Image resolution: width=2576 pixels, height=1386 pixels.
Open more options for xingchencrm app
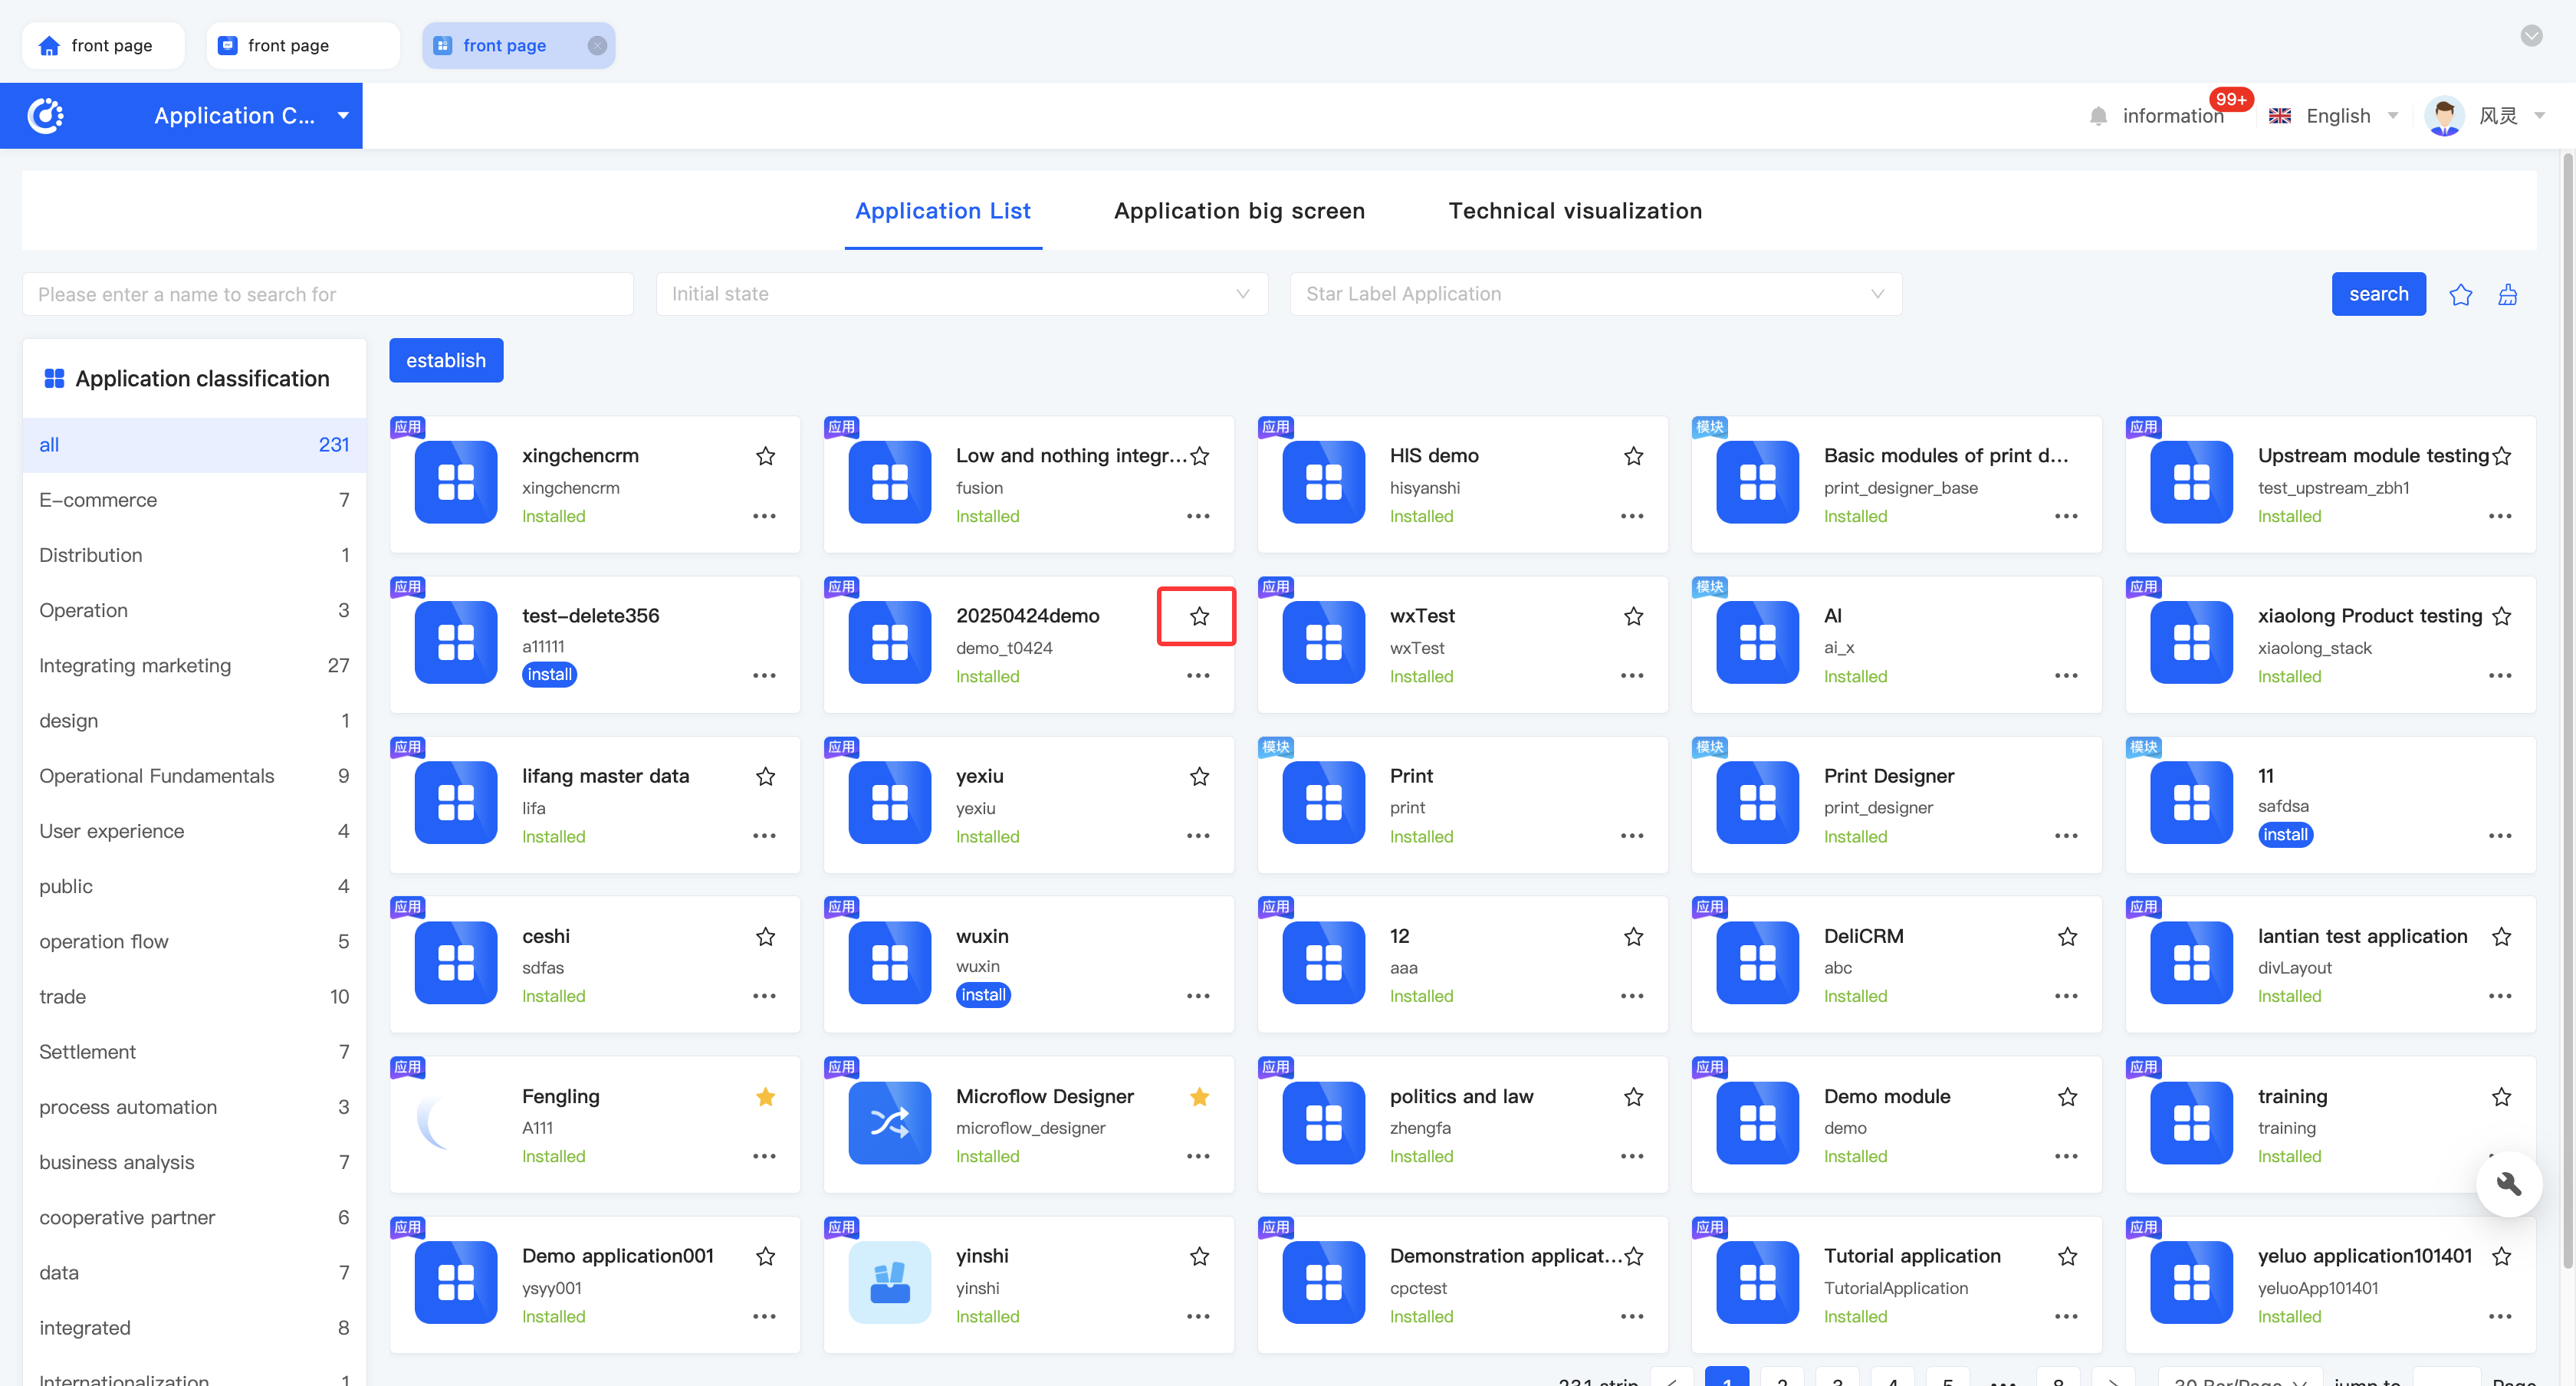coord(764,516)
